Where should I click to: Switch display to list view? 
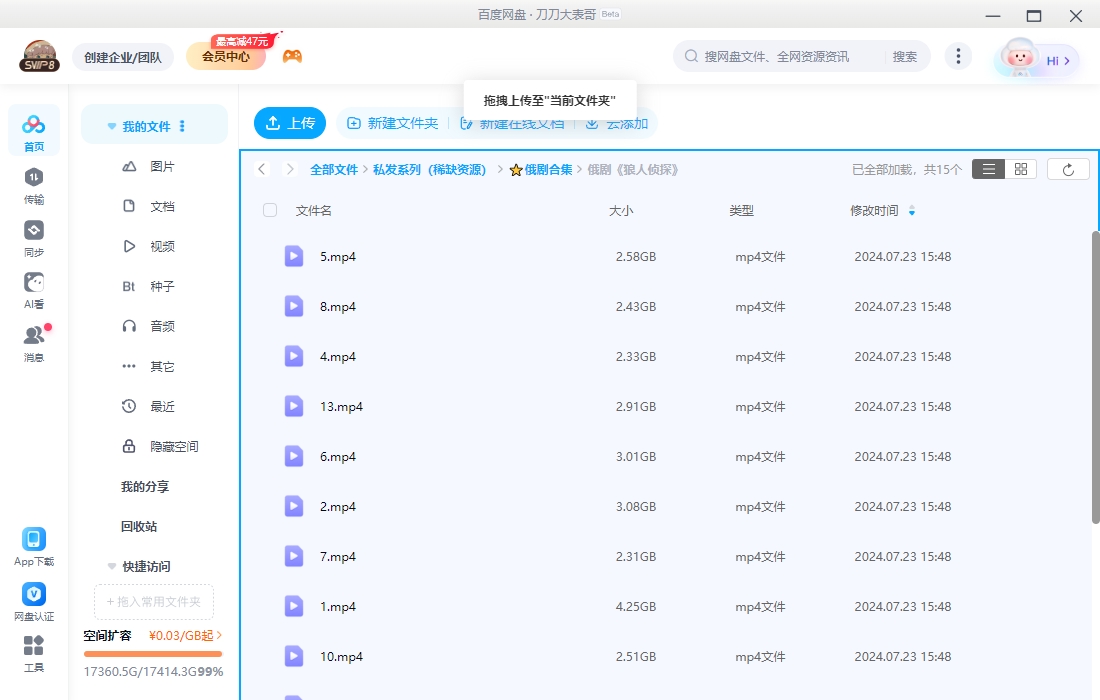click(988, 168)
